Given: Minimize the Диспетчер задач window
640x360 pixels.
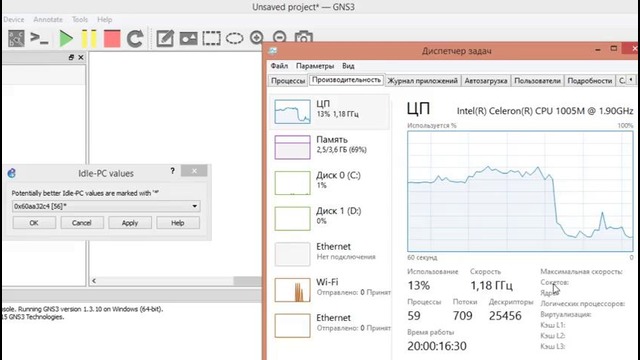Looking at the screenshot, I should [x=598, y=50].
